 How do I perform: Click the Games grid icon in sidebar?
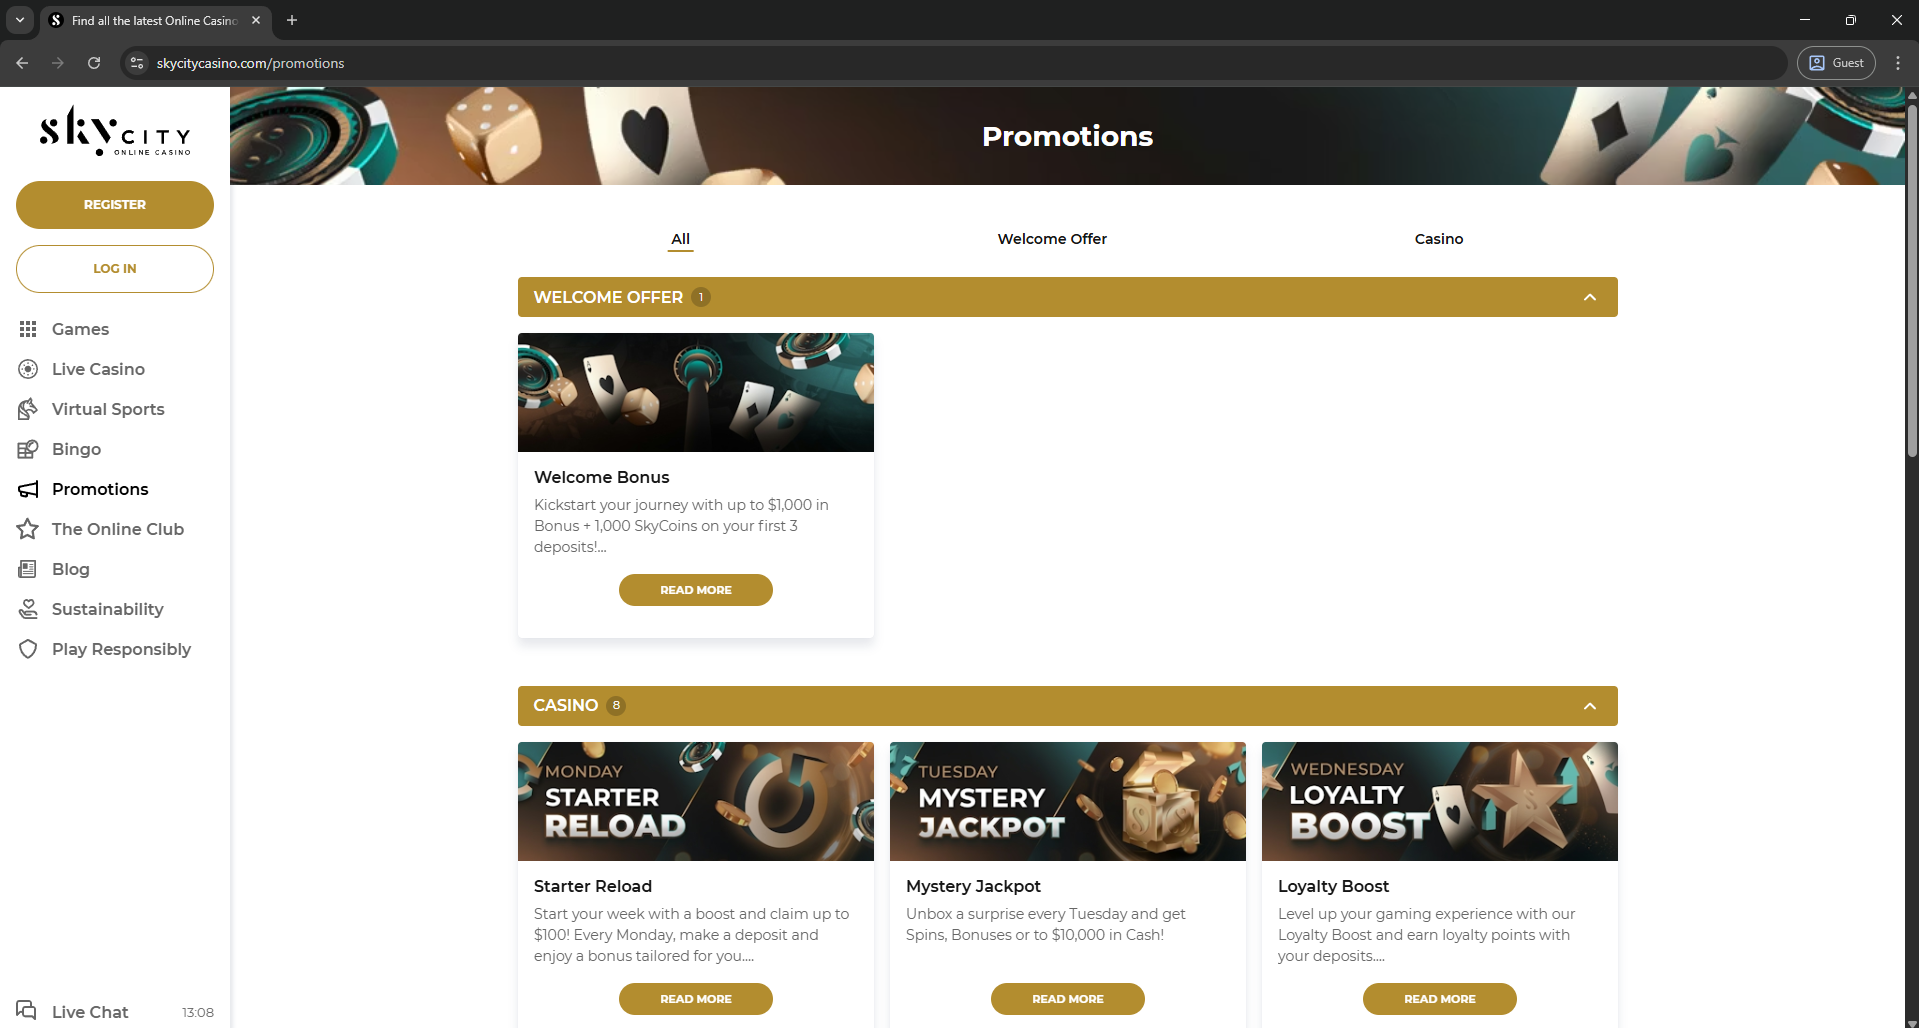tap(28, 329)
